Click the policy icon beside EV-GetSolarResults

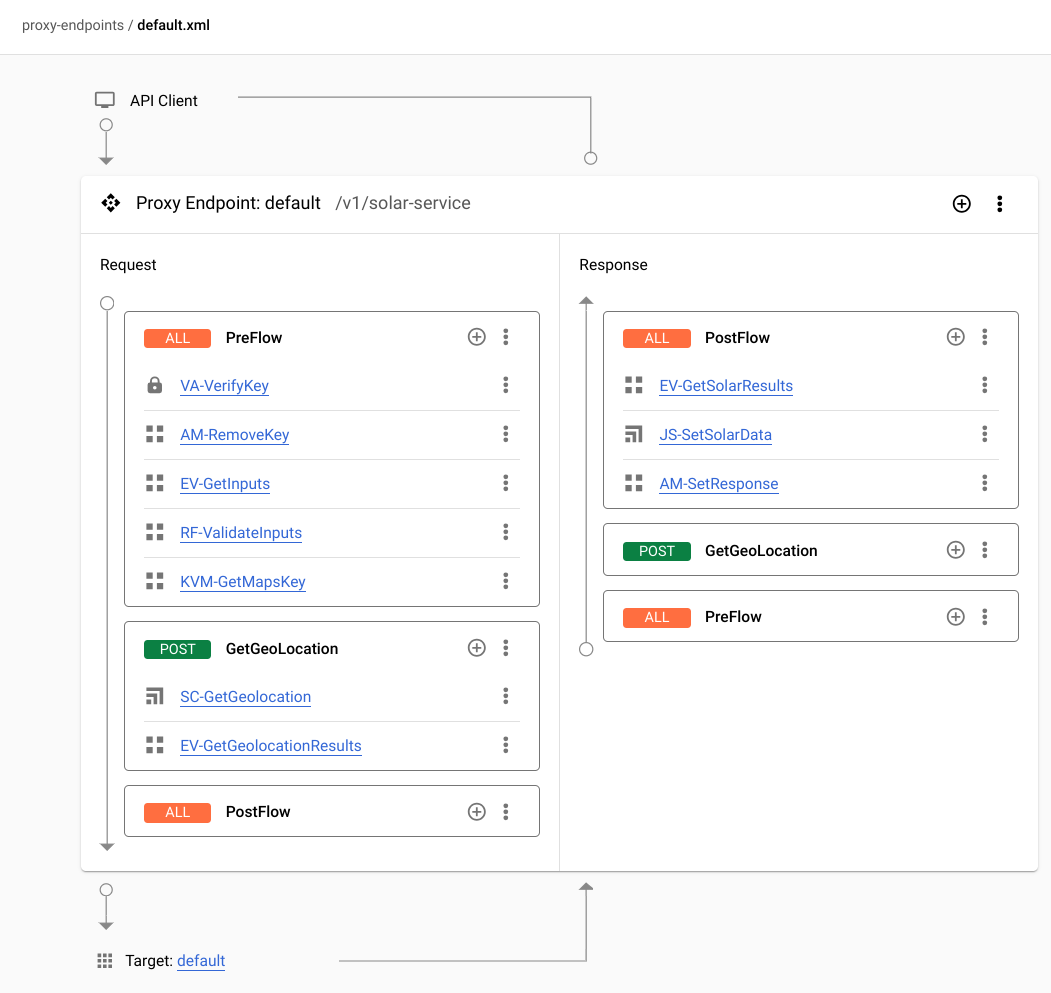tap(633, 385)
